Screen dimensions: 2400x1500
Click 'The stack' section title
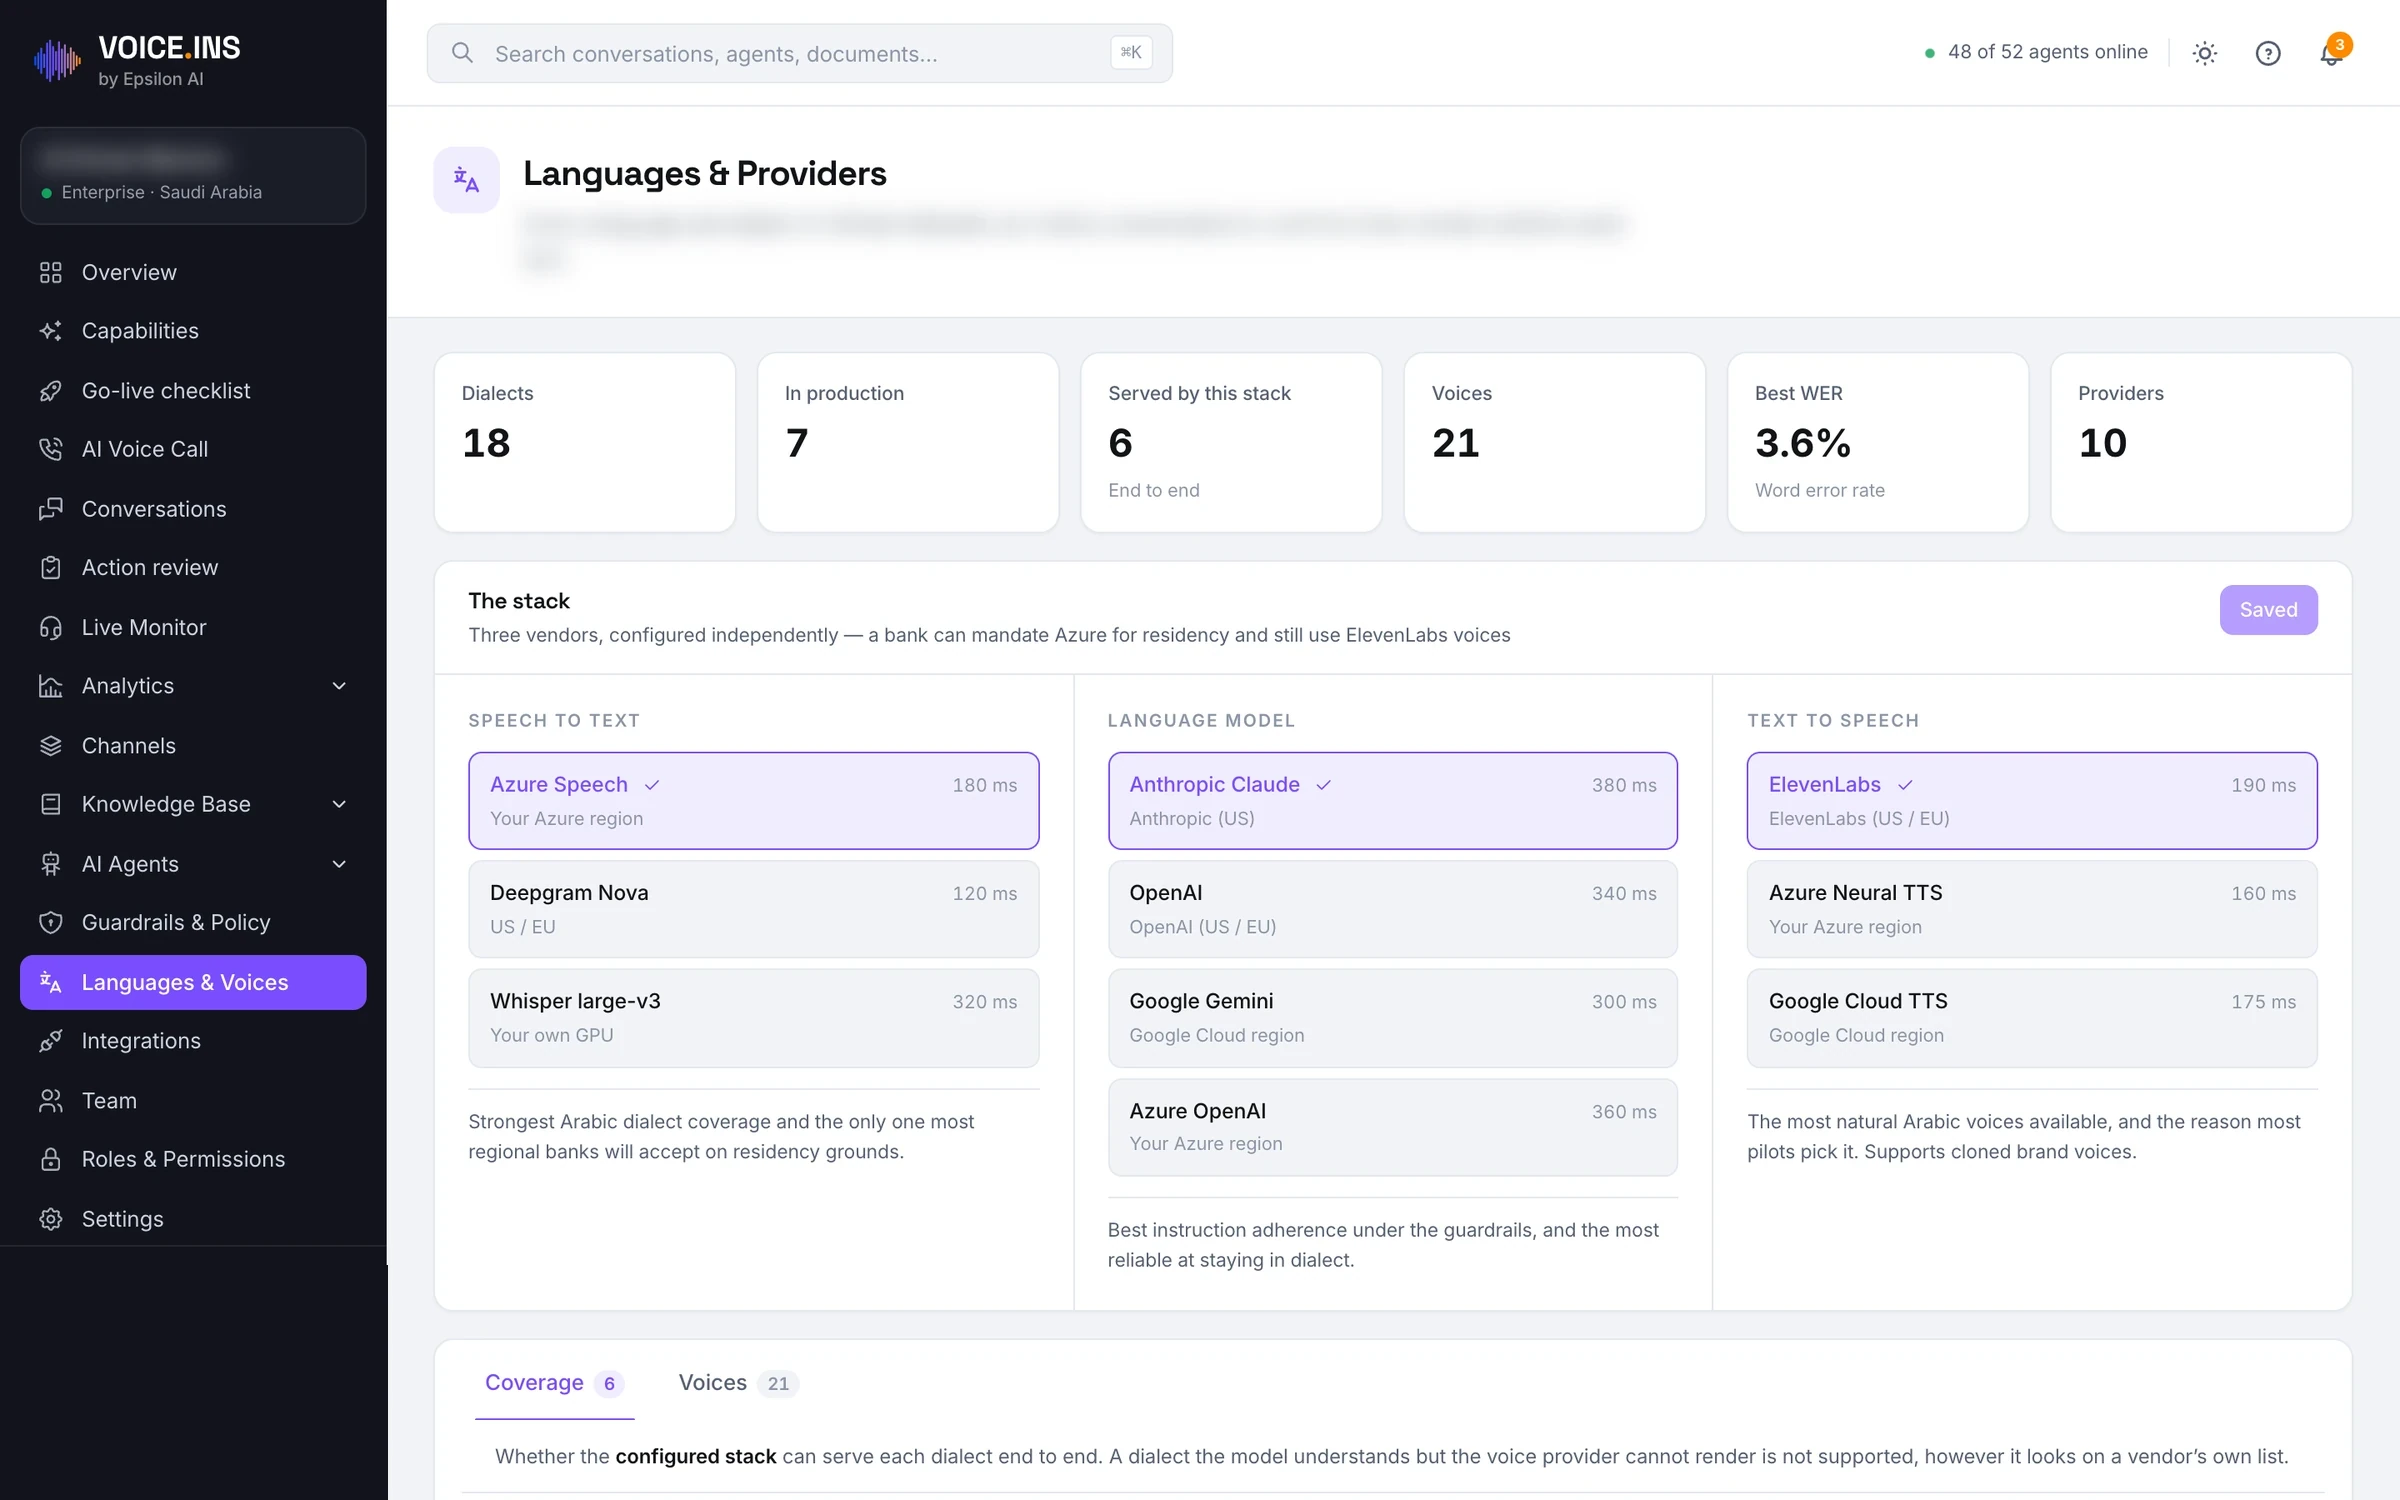[x=519, y=601]
